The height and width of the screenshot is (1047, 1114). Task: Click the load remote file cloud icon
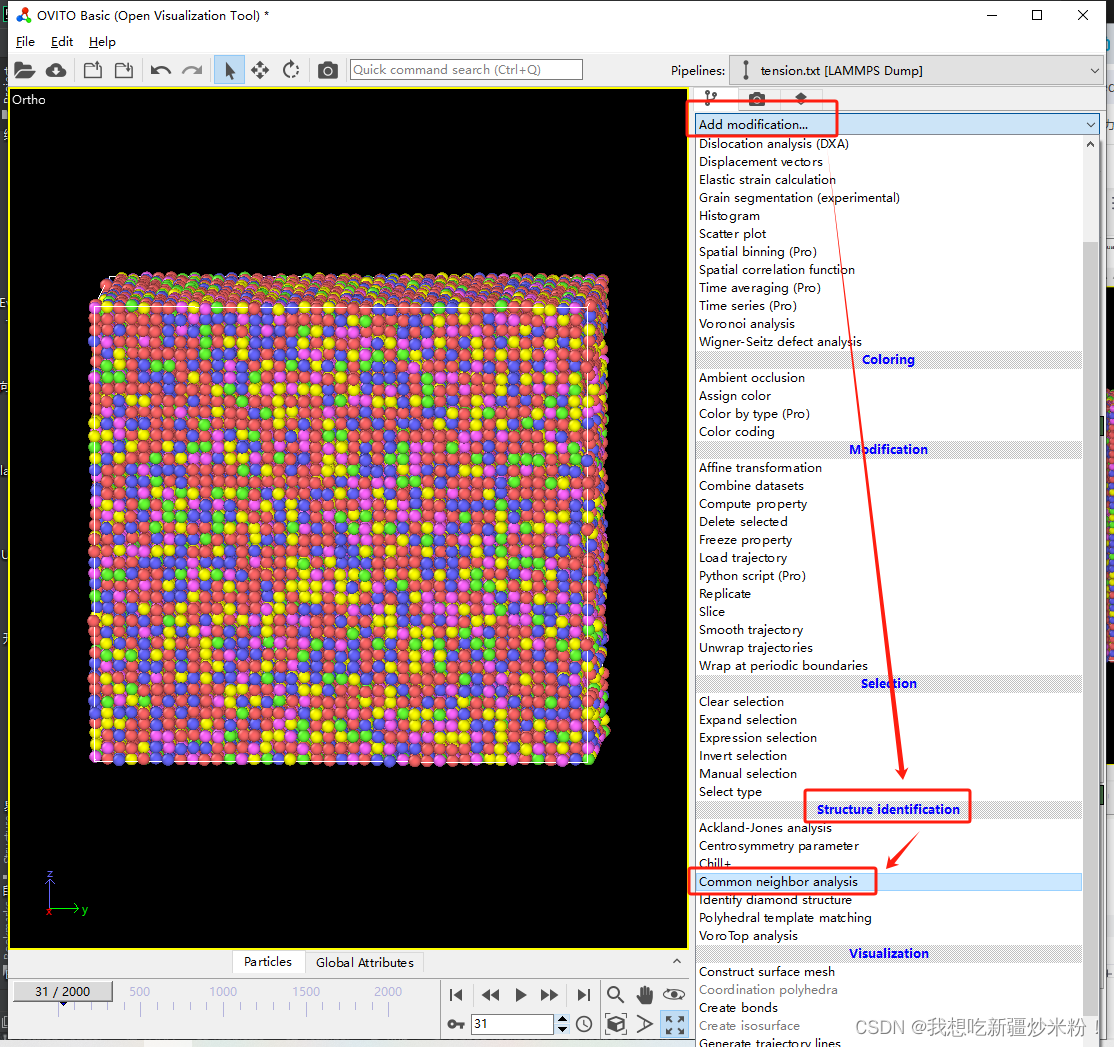tap(56, 70)
